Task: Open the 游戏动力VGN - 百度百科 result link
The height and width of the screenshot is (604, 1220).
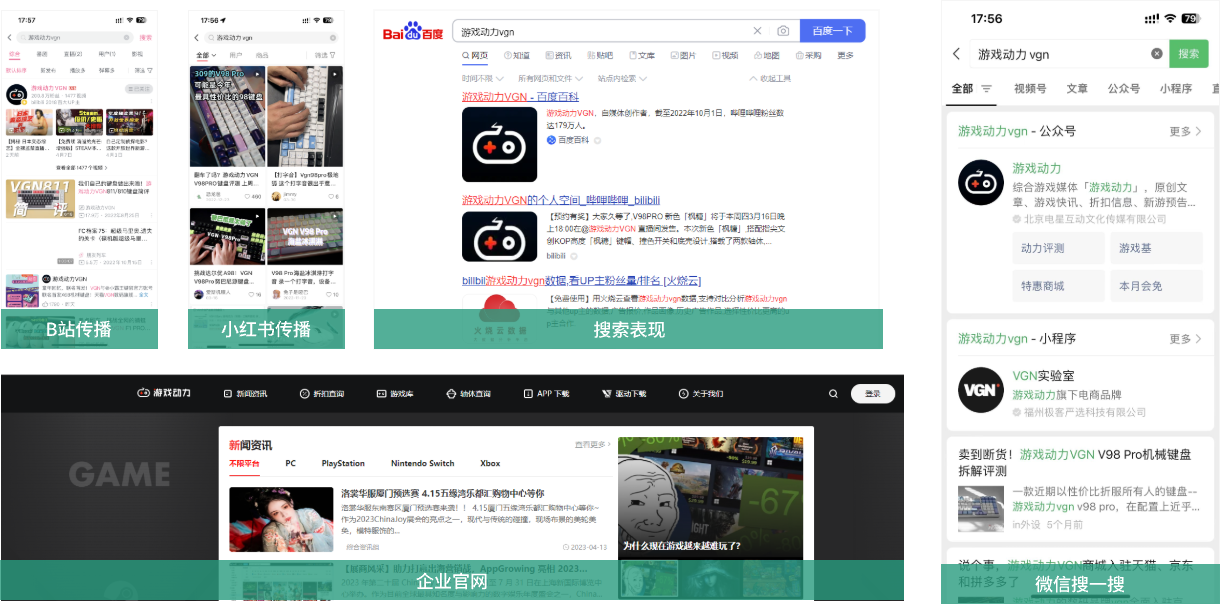Action: click(520, 97)
